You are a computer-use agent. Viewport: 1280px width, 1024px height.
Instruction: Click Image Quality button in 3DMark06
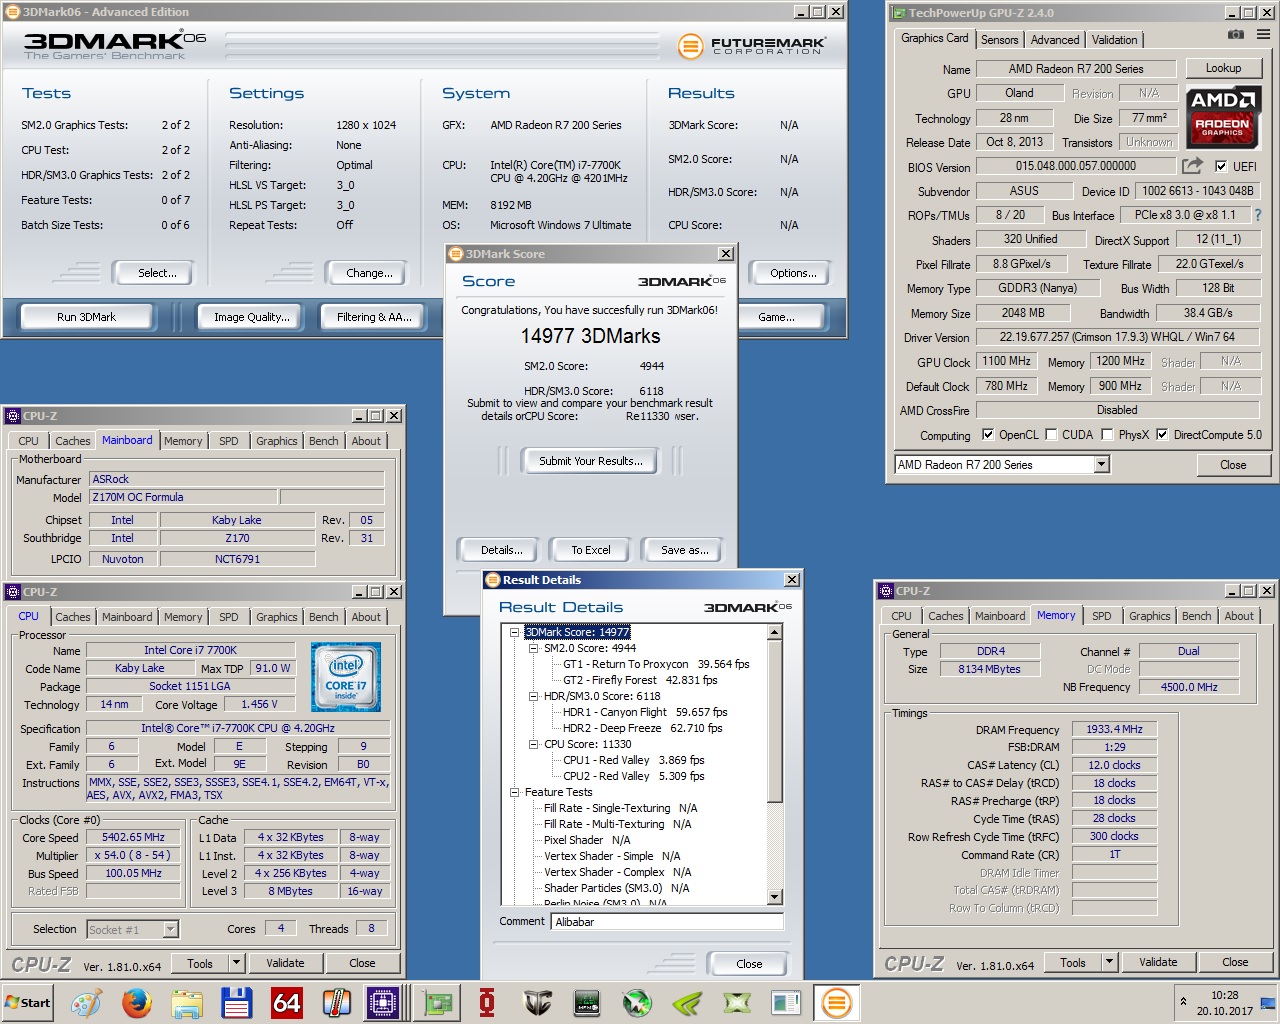point(252,317)
